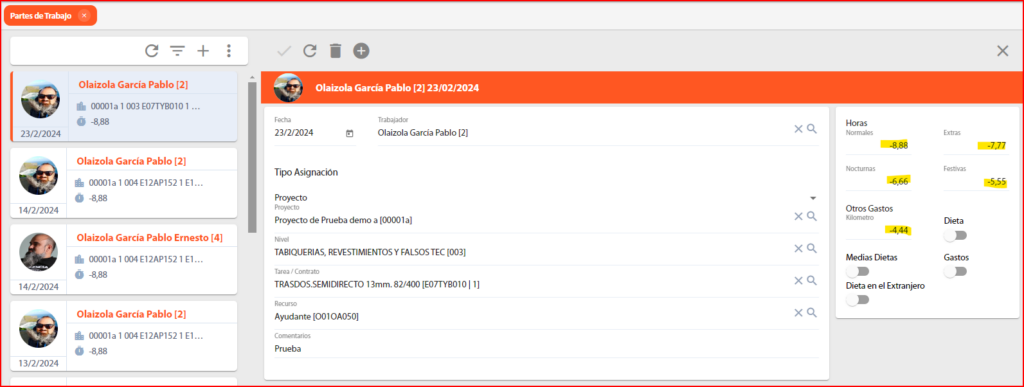Open the list filter options

tap(177, 51)
